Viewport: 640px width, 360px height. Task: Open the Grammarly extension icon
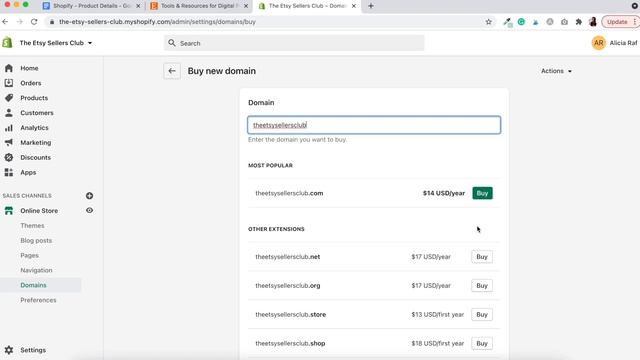point(521,22)
